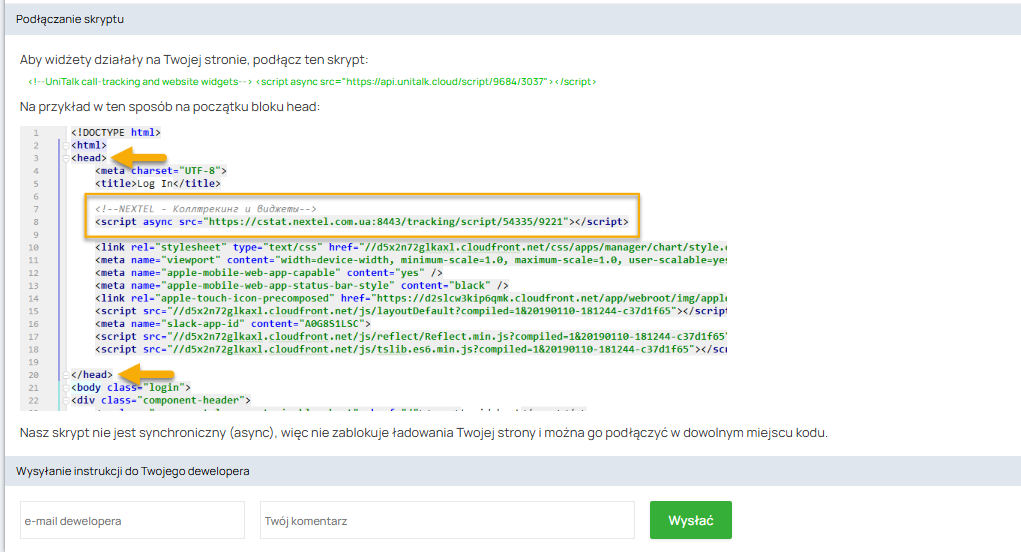Click the green Wysłać button
This screenshot has height=552, width=1021.
click(x=690, y=520)
